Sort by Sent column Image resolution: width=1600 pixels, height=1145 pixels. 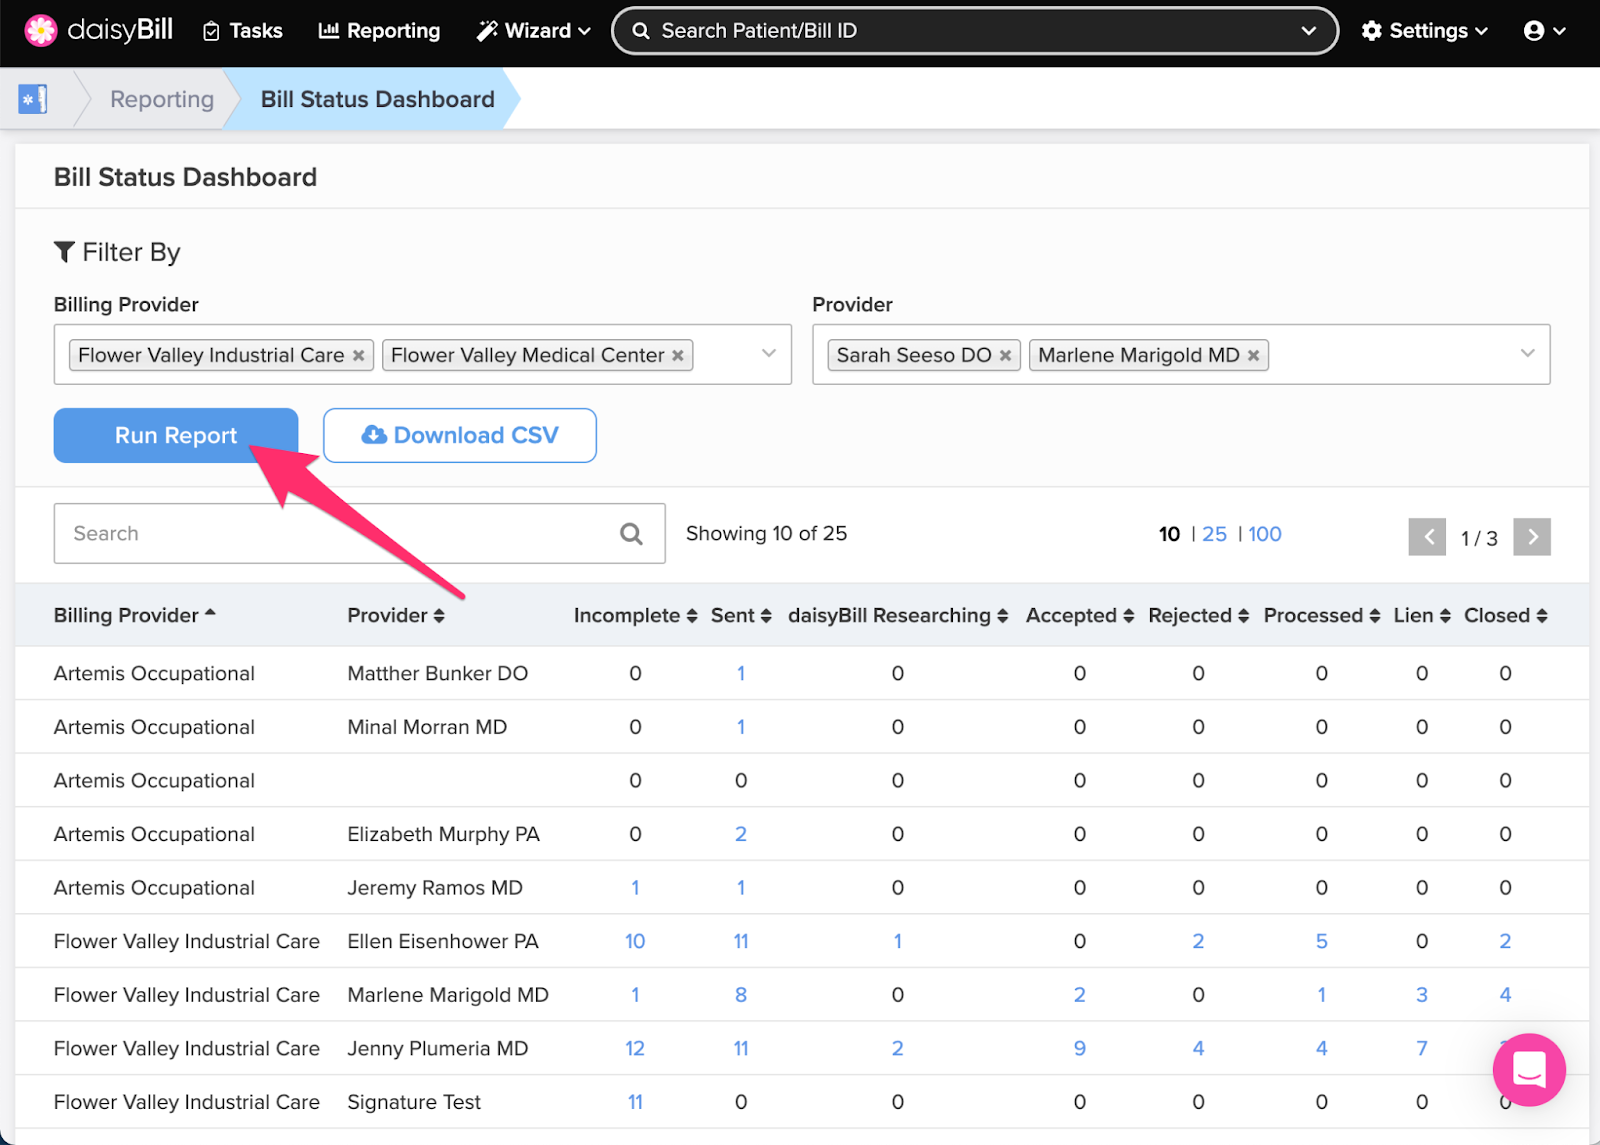coord(741,615)
